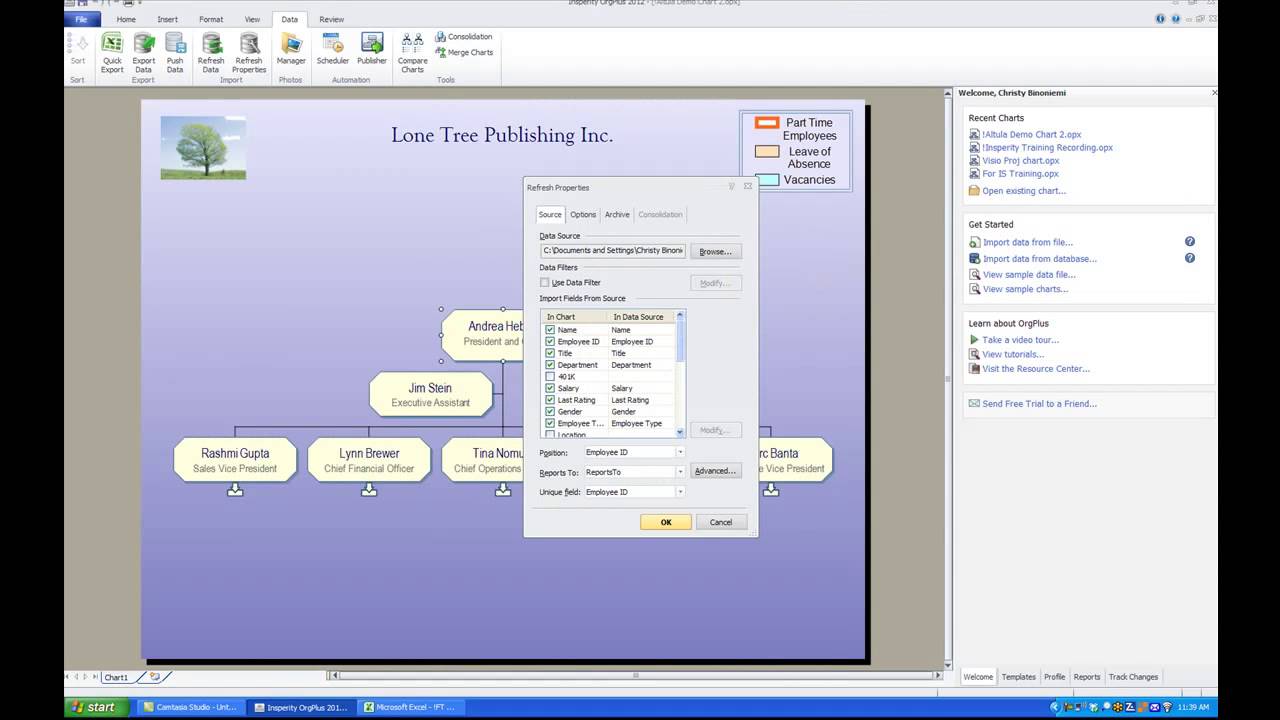Open recent chart !Altula Demo Chart 2.opx
Screen dimensions: 1280x720
(1031, 134)
